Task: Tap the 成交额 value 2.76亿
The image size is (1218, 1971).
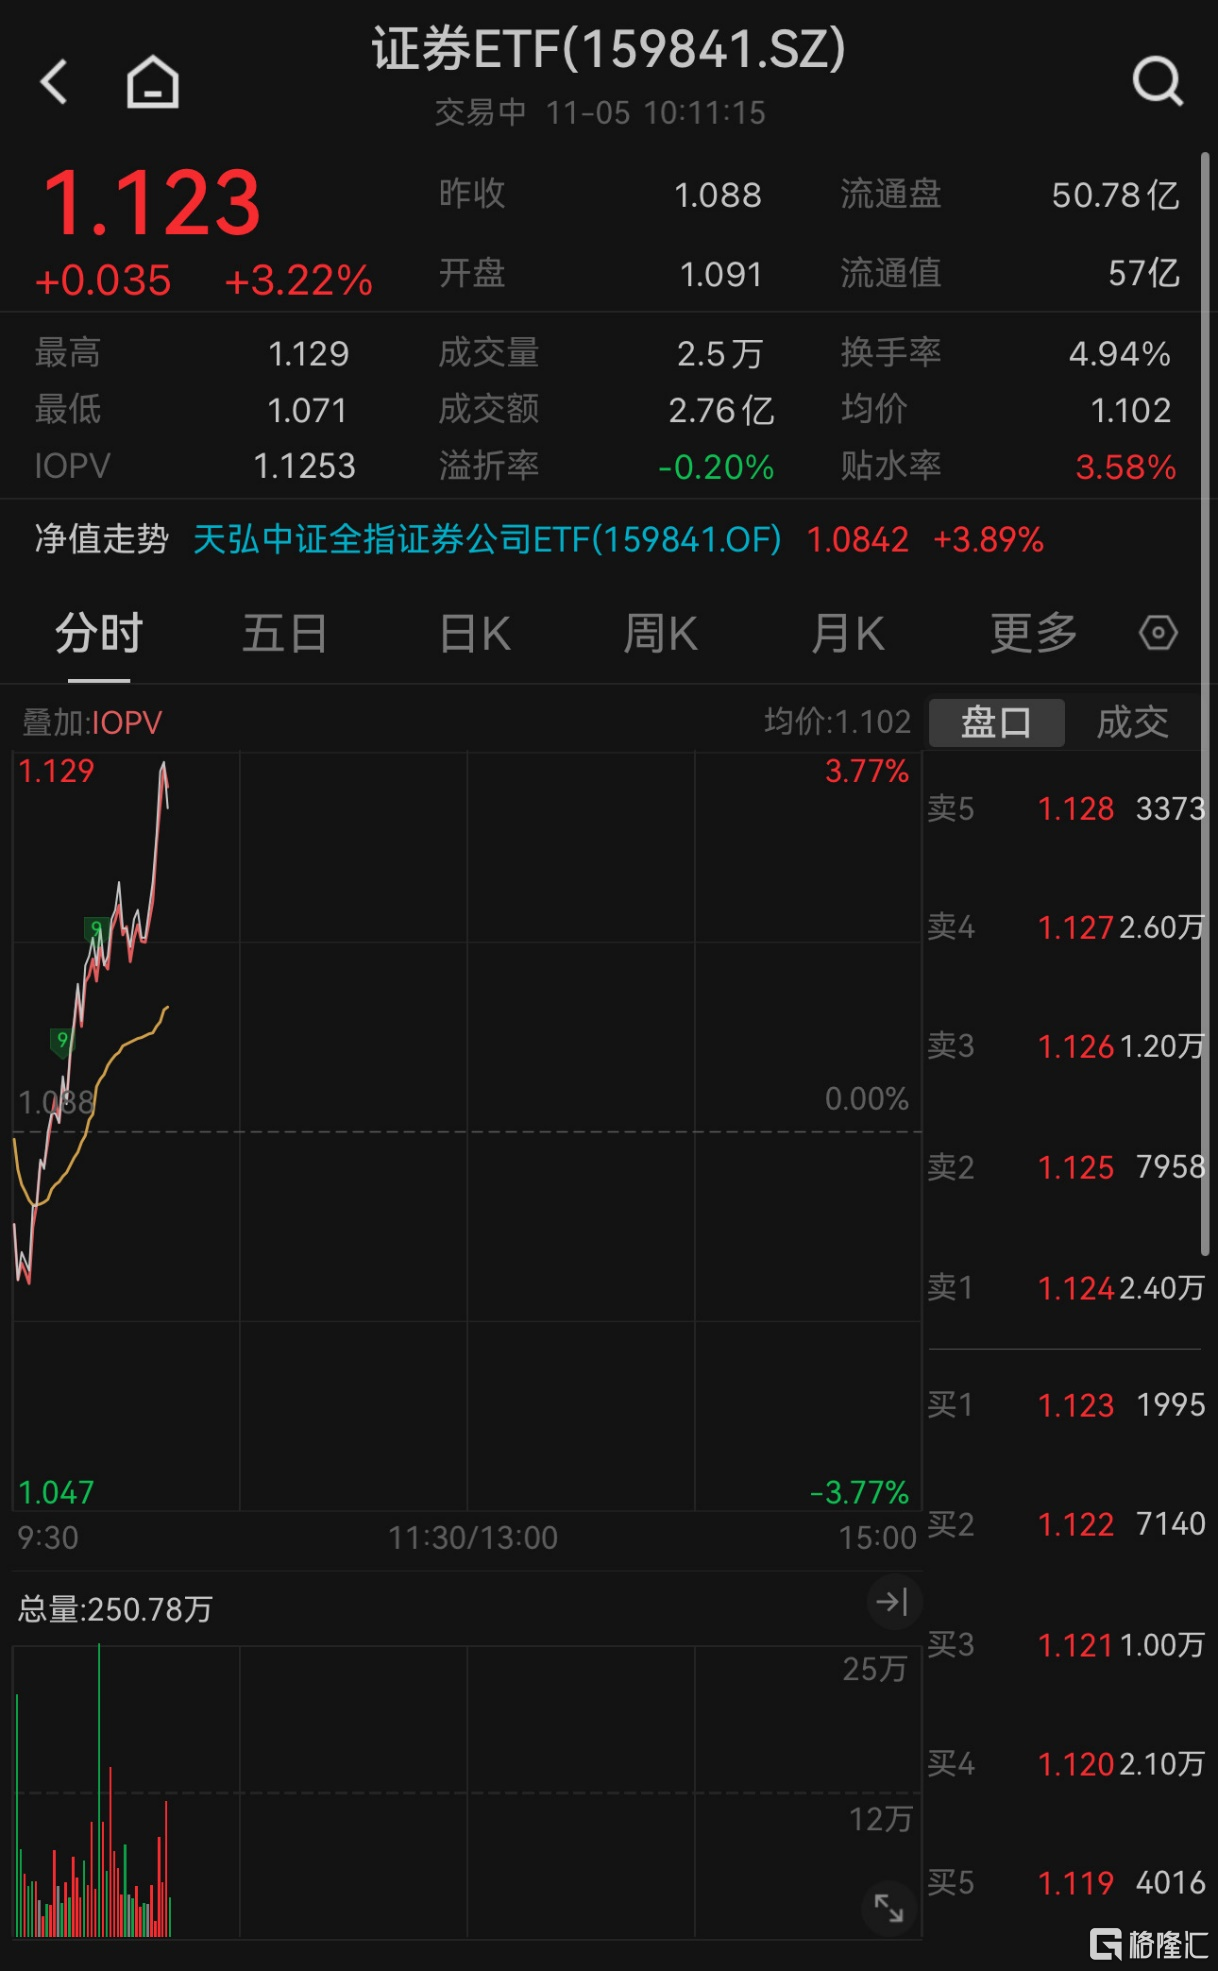Action: tap(721, 410)
